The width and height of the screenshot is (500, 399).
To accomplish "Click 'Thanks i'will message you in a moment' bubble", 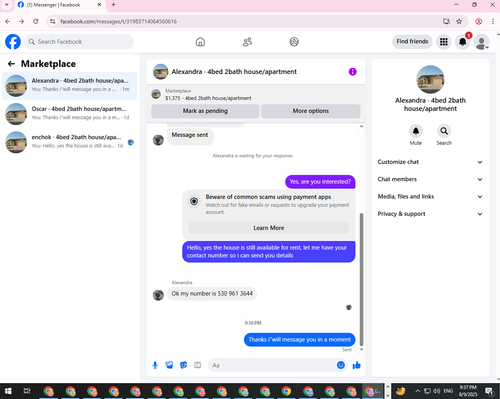I will 300,340.
